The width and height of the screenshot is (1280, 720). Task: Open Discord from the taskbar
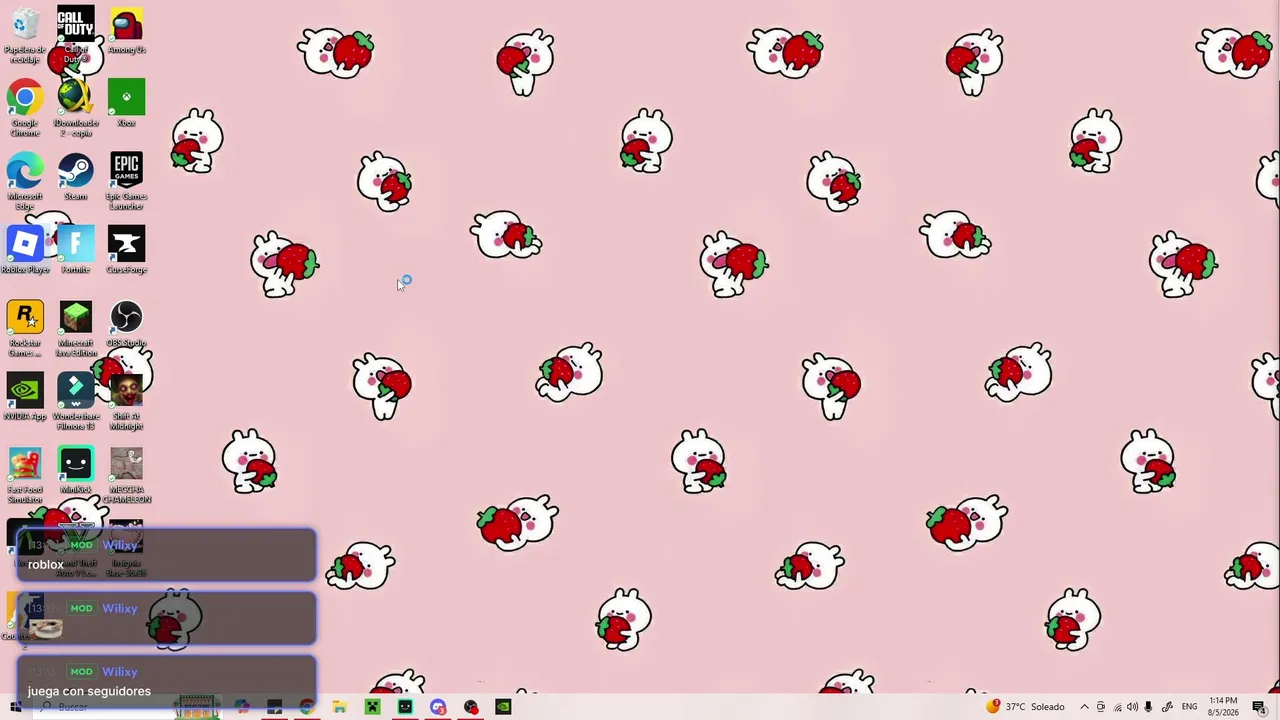tap(438, 707)
